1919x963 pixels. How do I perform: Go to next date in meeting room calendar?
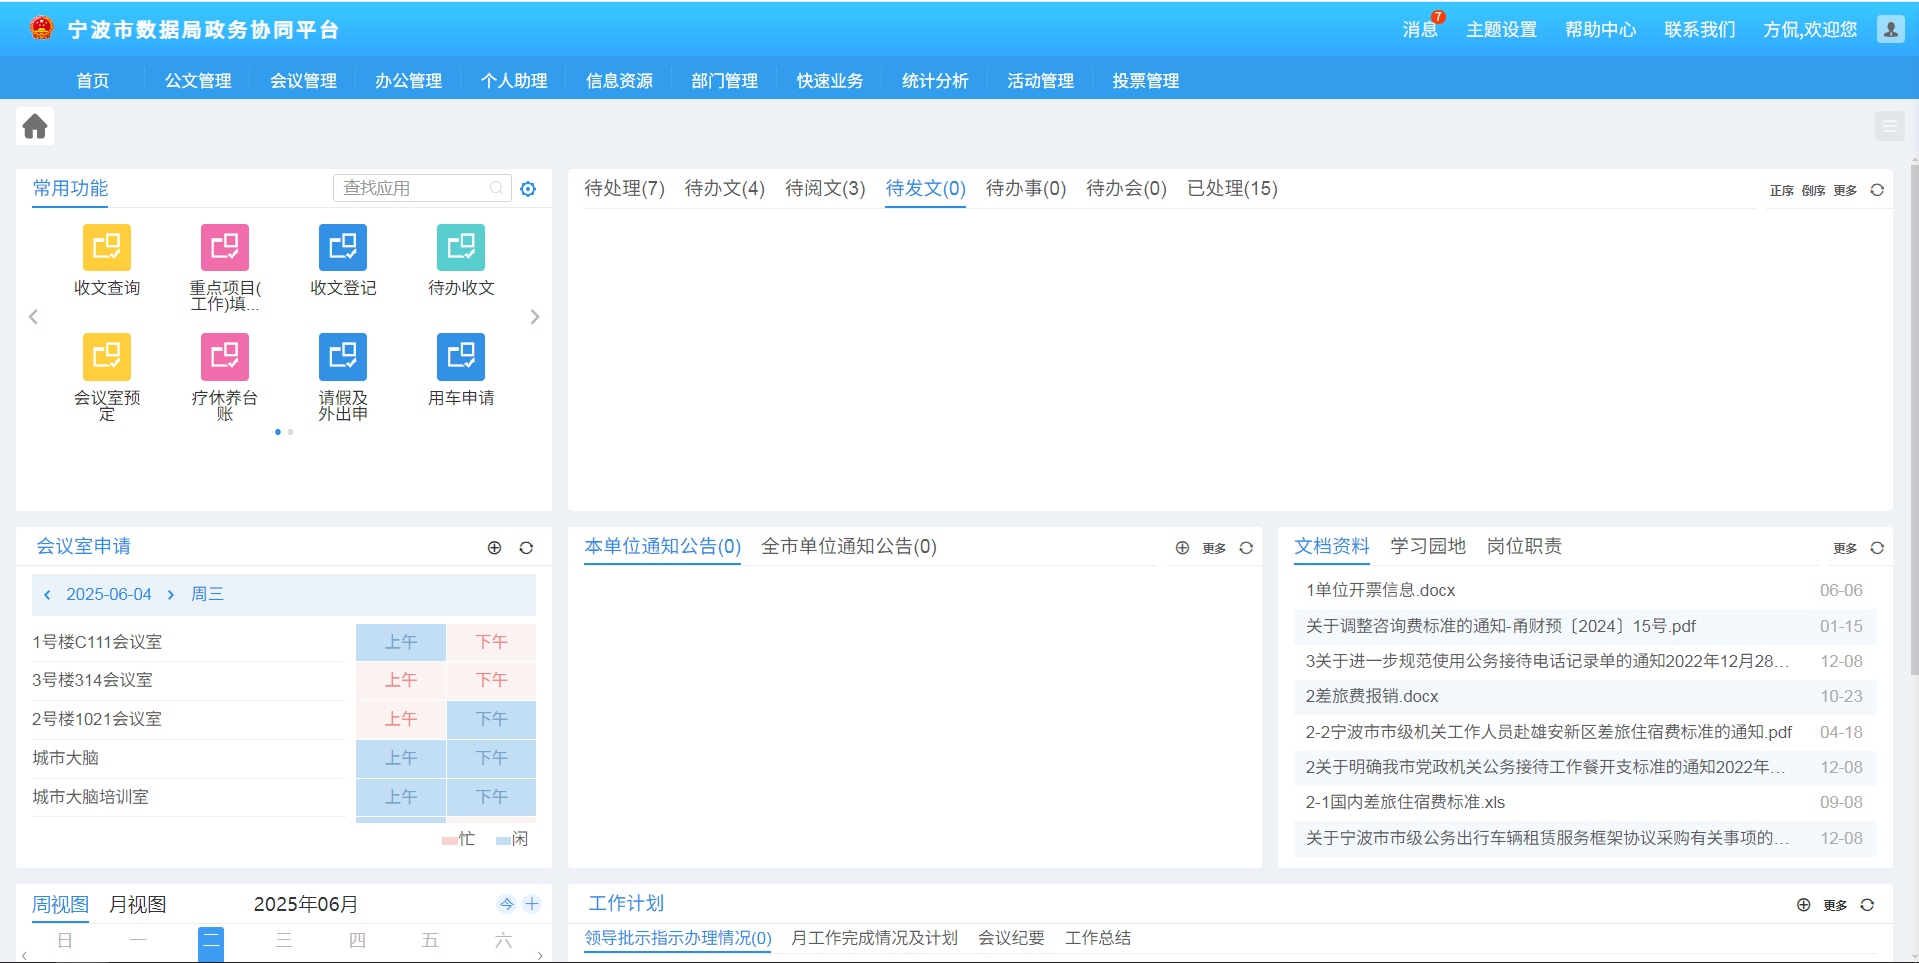tap(171, 595)
